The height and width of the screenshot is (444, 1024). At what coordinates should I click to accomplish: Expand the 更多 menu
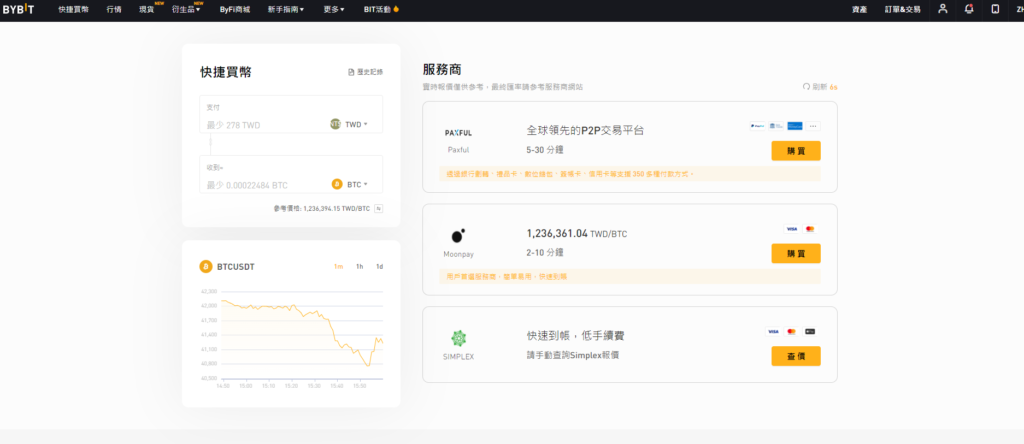click(x=334, y=10)
